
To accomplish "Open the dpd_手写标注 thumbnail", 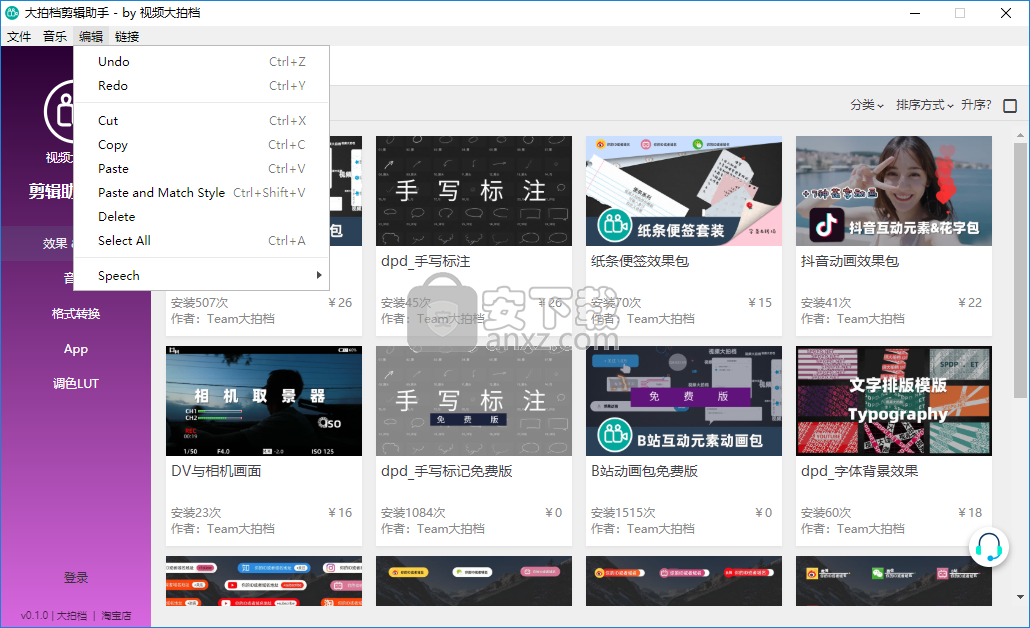I will [x=474, y=191].
